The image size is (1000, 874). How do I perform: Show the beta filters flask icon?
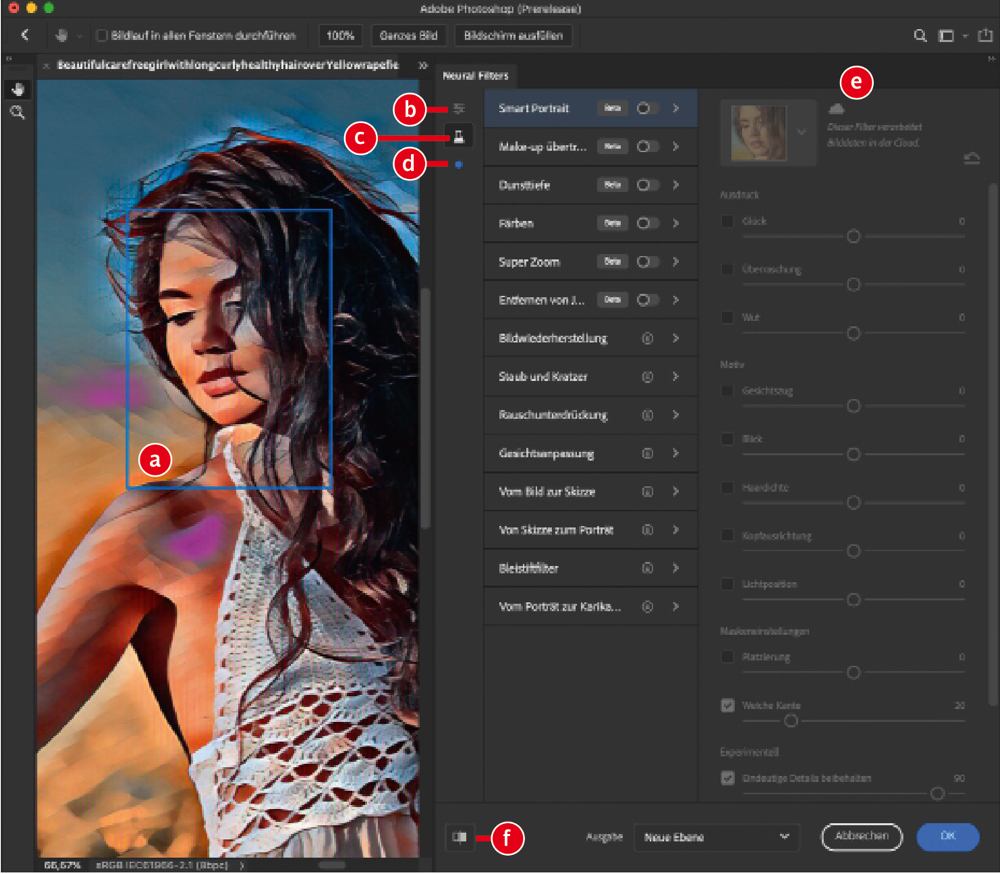(x=458, y=137)
